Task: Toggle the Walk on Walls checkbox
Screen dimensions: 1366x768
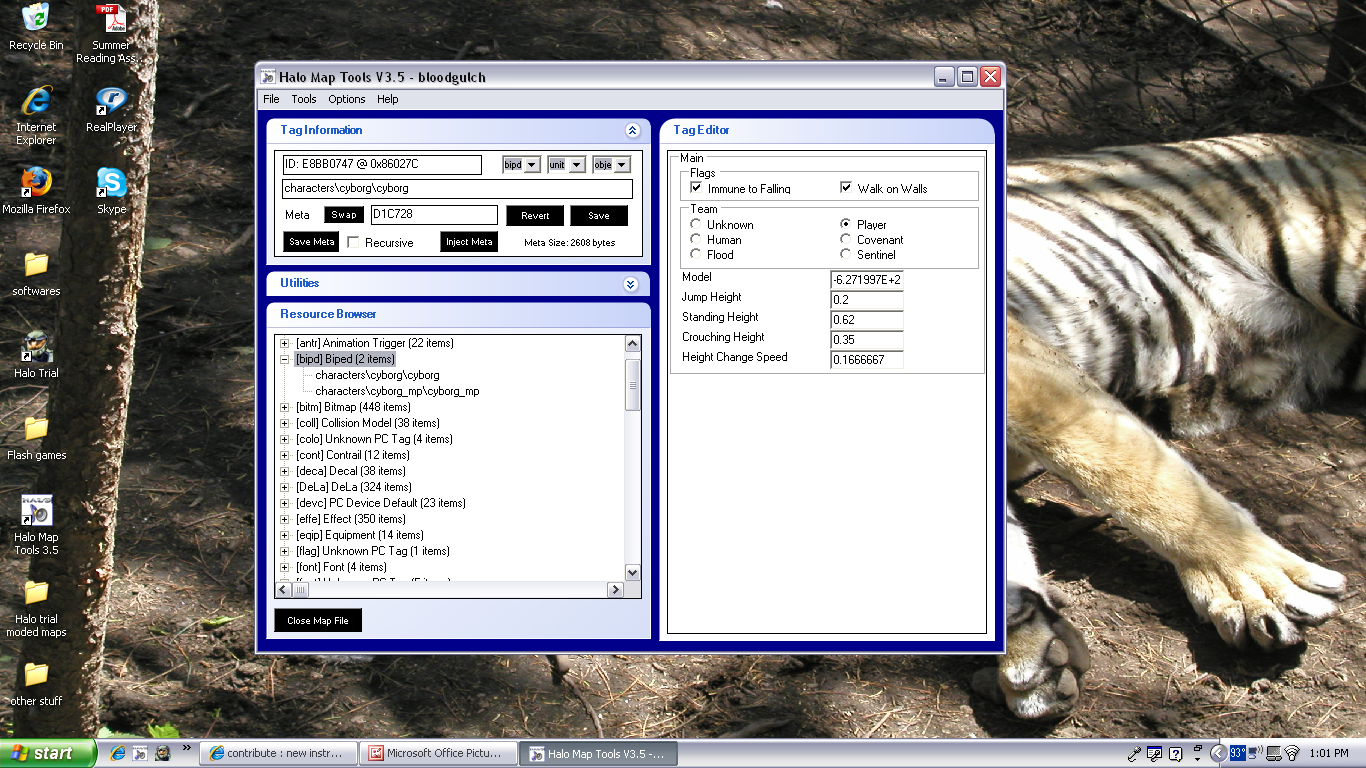Action: coord(846,188)
